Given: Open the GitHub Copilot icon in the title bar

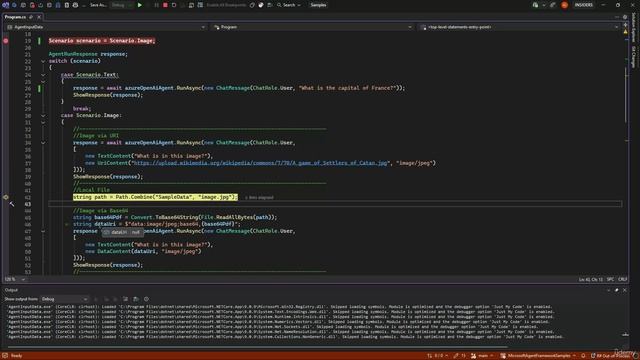Looking at the screenshot, I should point(536,5).
